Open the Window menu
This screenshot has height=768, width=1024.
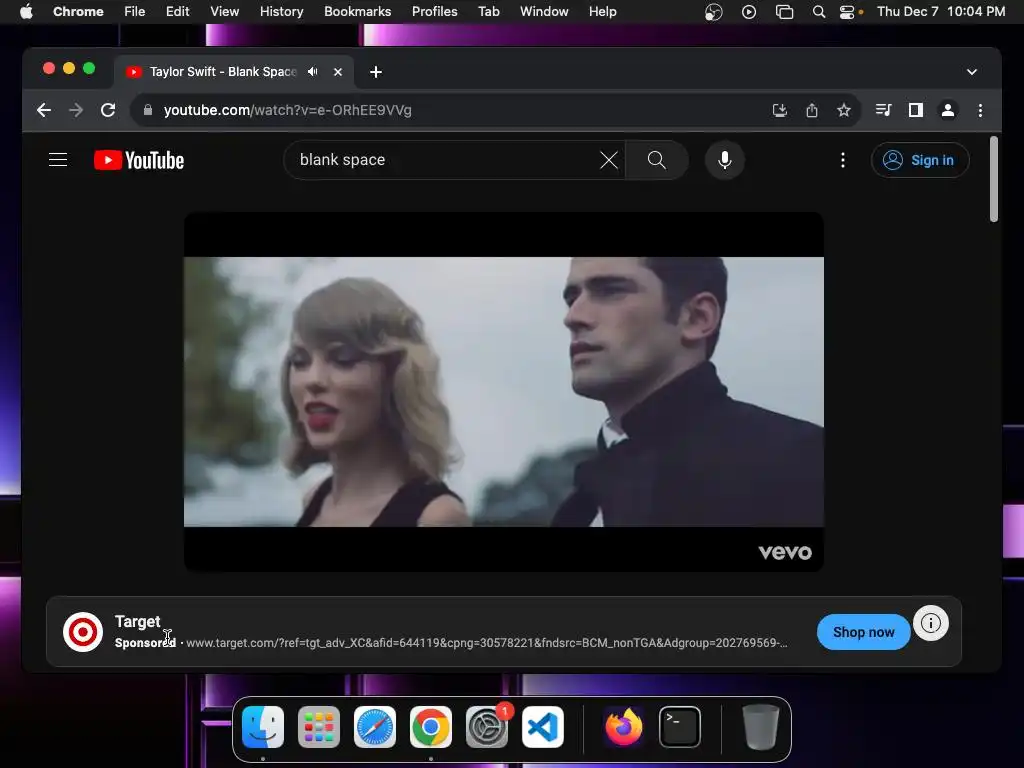[x=544, y=12]
